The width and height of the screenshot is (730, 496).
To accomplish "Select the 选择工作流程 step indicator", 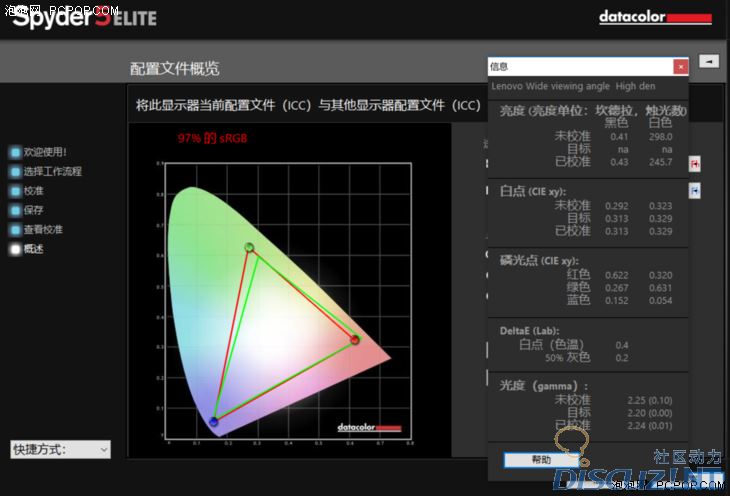I will pos(15,171).
